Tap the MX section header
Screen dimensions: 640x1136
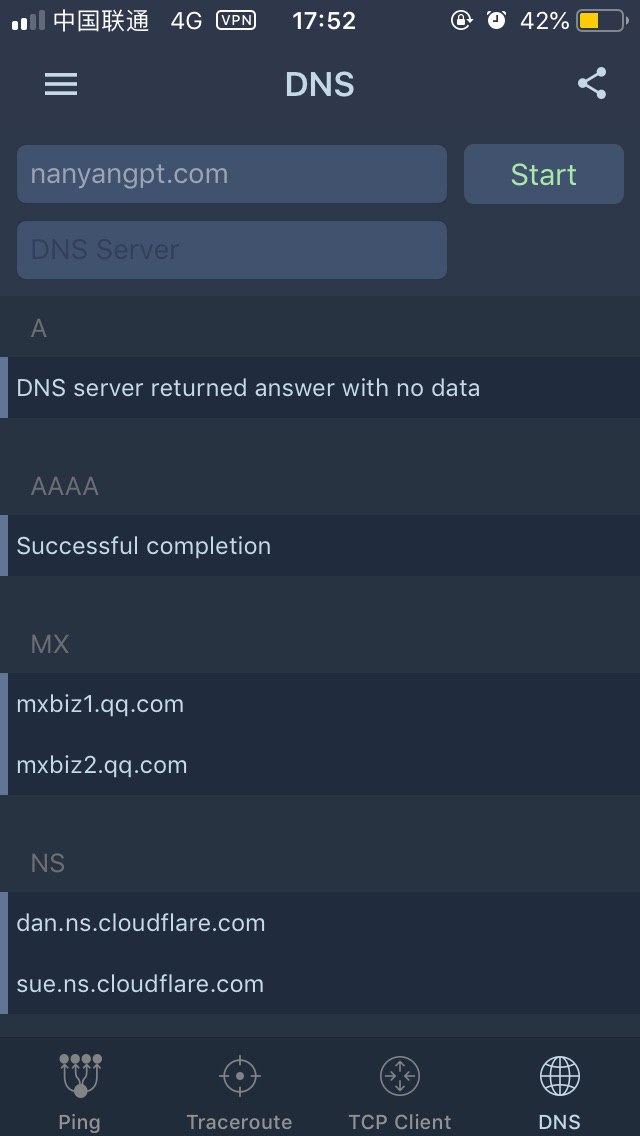coord(50,645)
